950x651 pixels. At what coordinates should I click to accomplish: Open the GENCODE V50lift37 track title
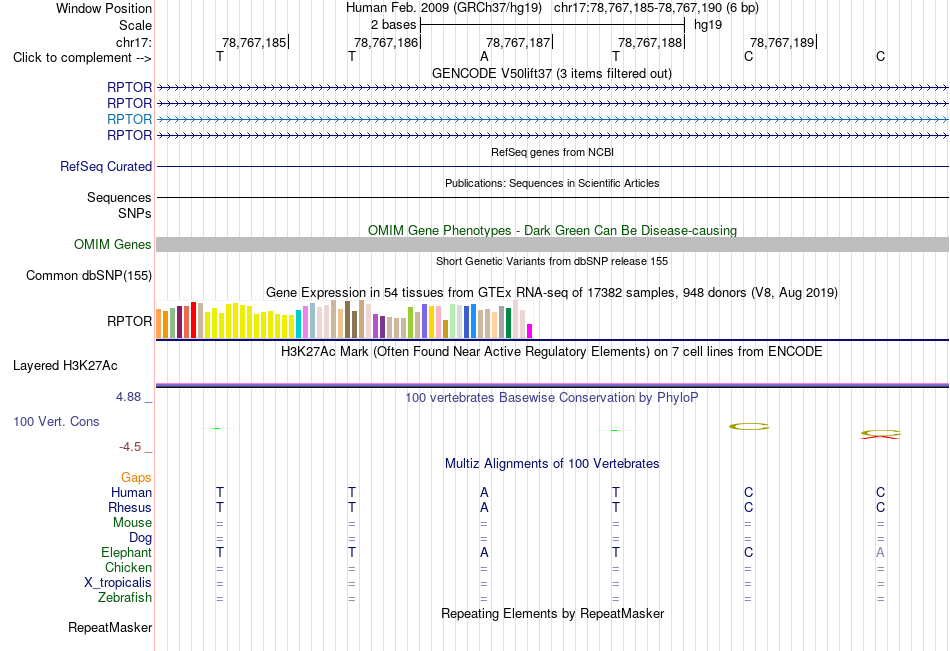552,73
